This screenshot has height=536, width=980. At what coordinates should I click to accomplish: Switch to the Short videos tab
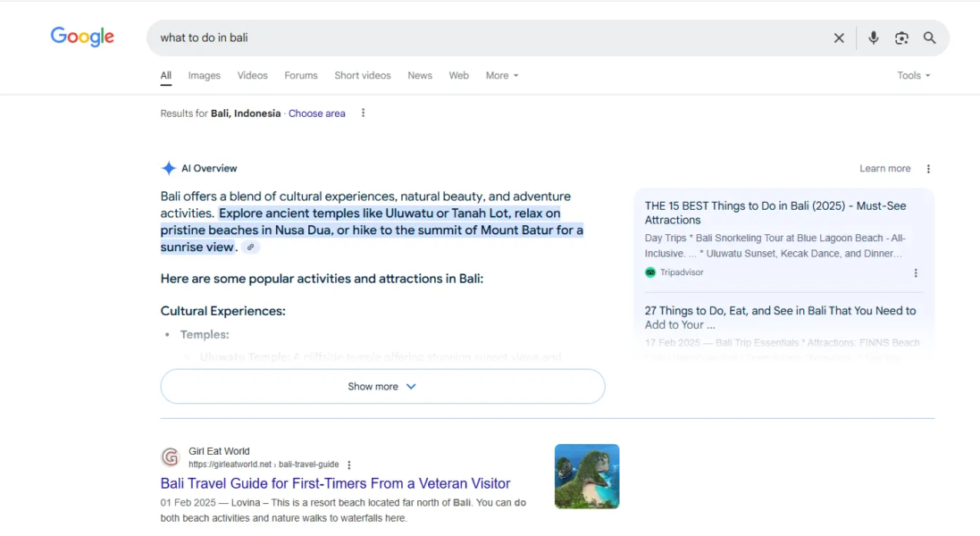[362, 76]
